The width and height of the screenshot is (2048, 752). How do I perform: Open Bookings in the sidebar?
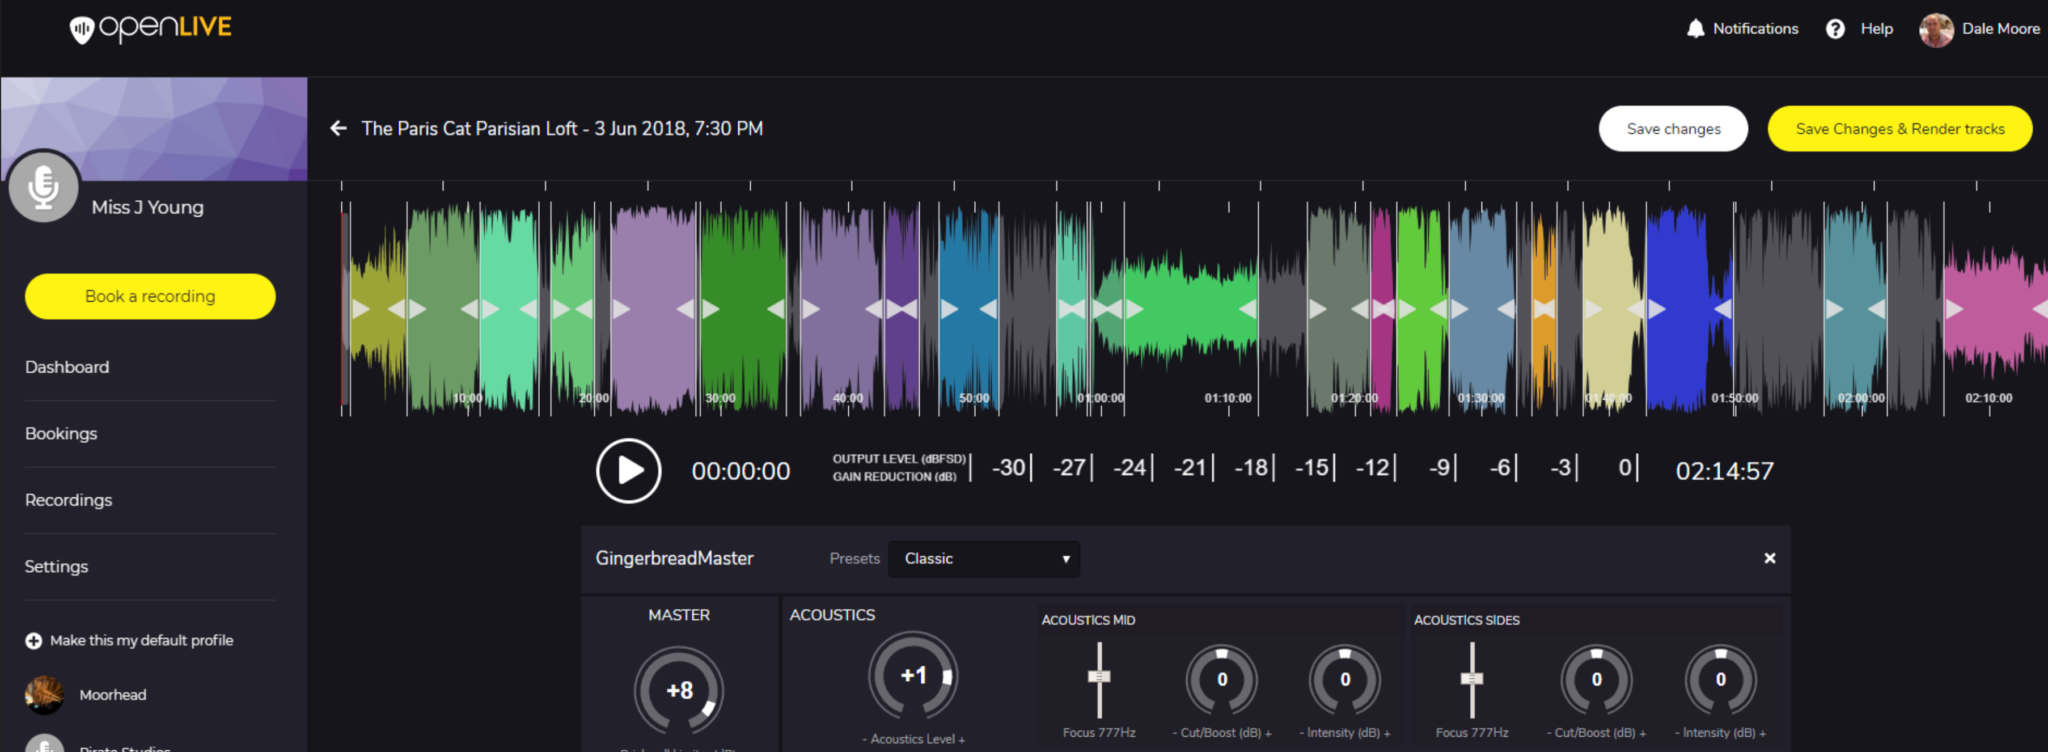(x=61, y=433)
